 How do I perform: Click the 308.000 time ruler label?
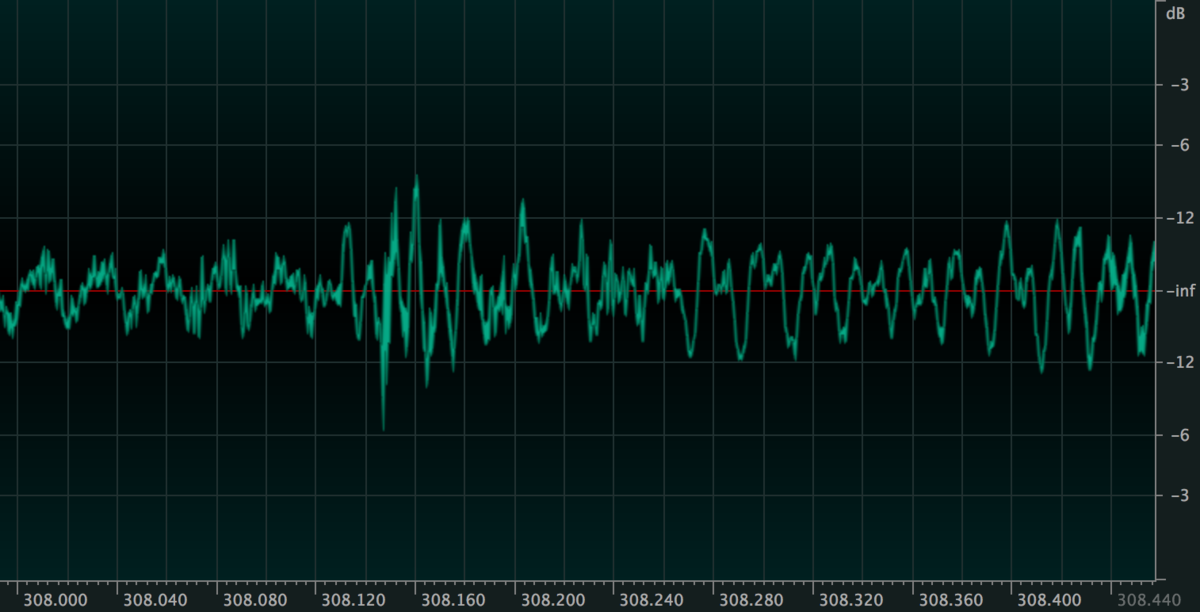pos(58,600)
